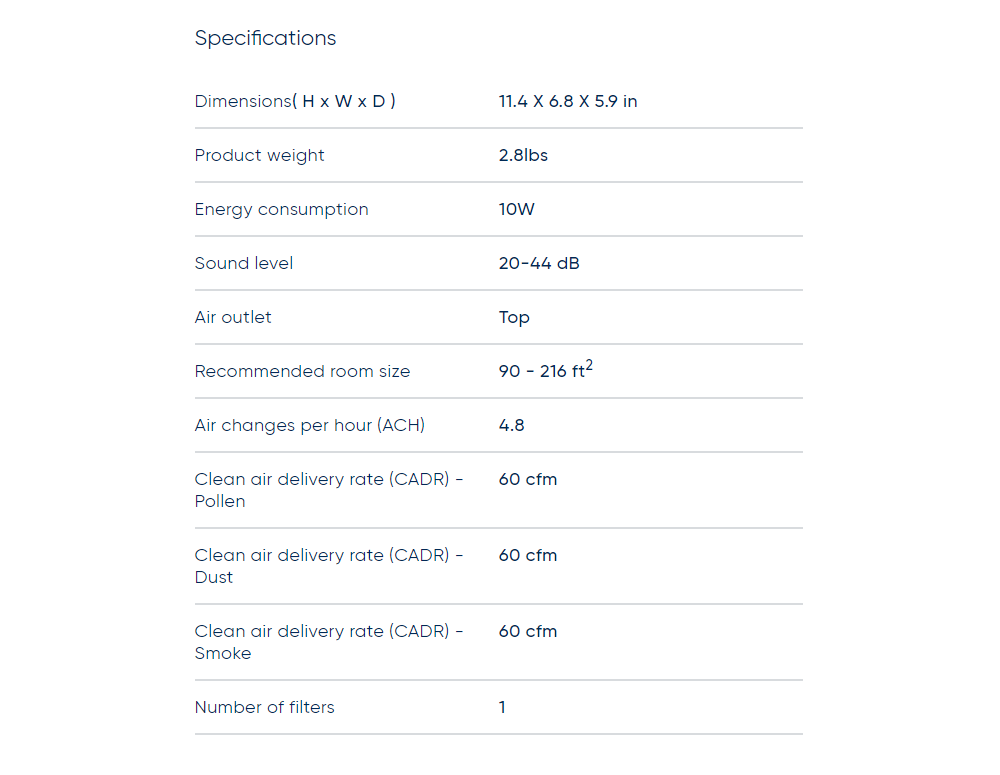The width and height of the screenshot is (1000, 775).
Task: Click the Air changes per hour (ACH) label
Action: coord(310,425)
